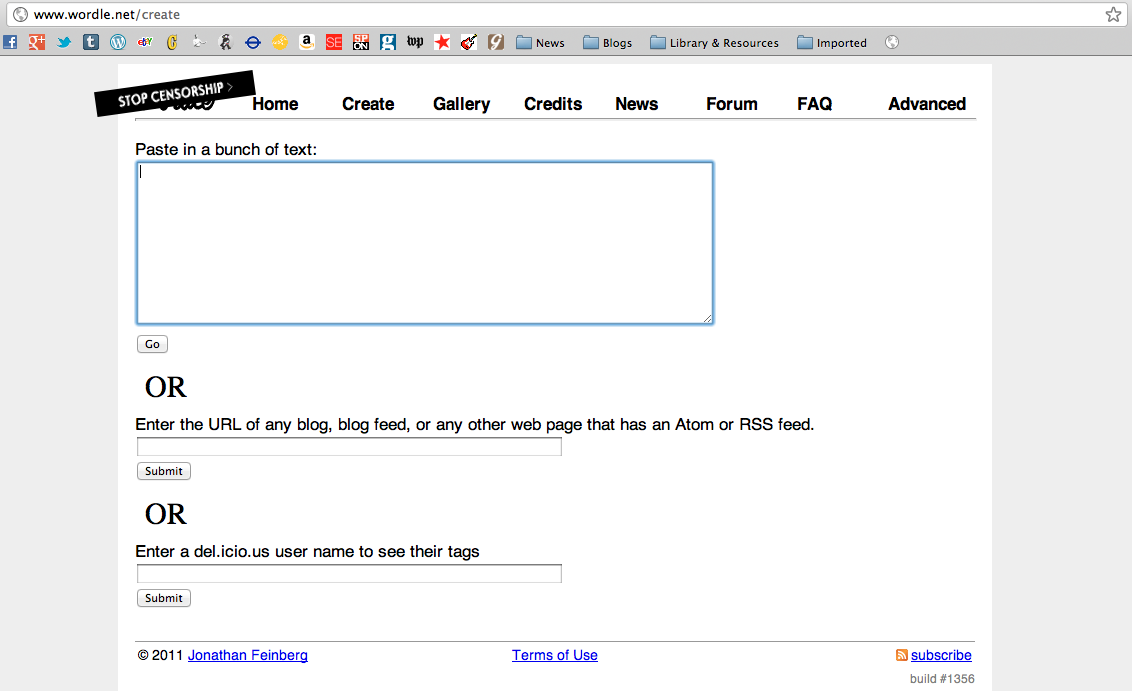
Task: Open the small white figure bookmark icon
Action: 199,43
